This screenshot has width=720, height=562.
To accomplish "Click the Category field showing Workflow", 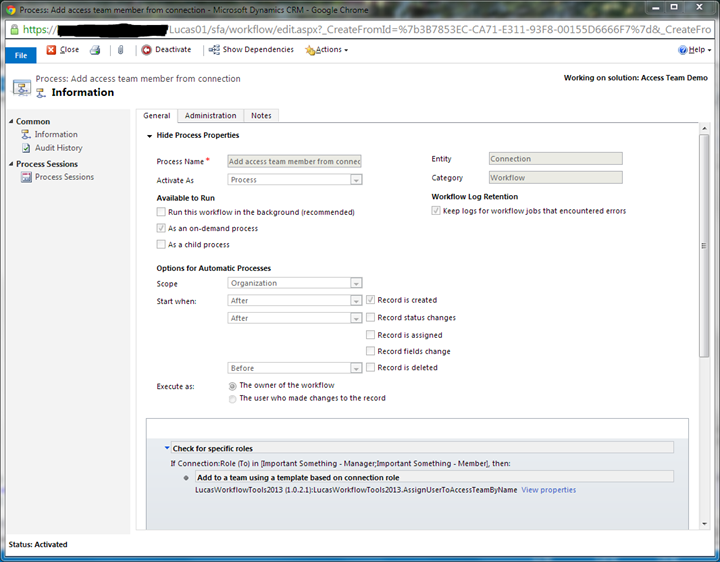I will [x=556, y=177].
